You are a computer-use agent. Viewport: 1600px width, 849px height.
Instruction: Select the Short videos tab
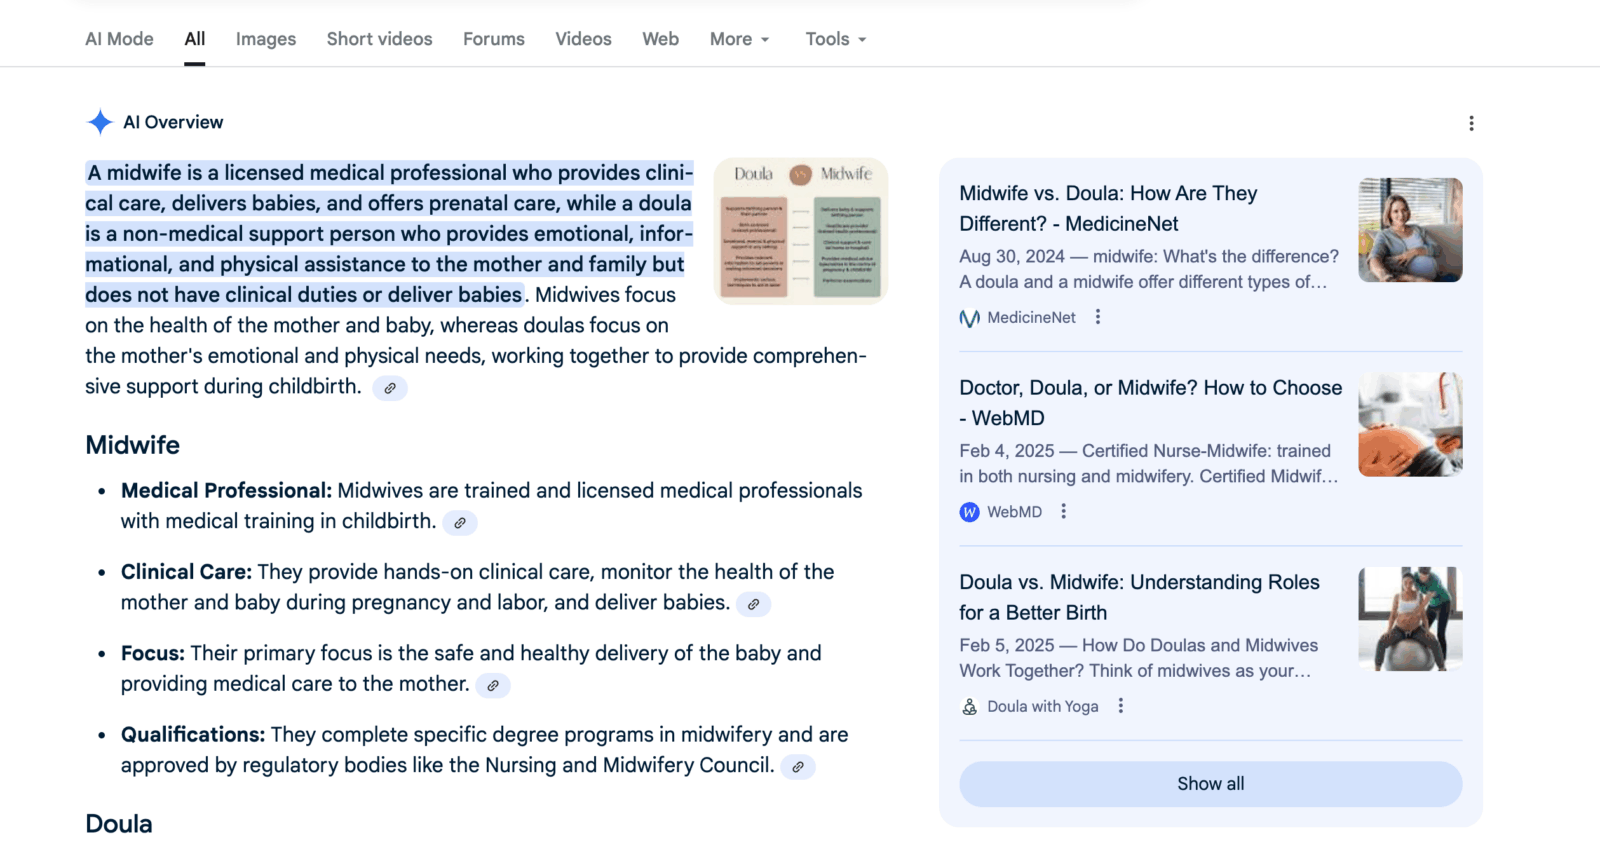379,39
